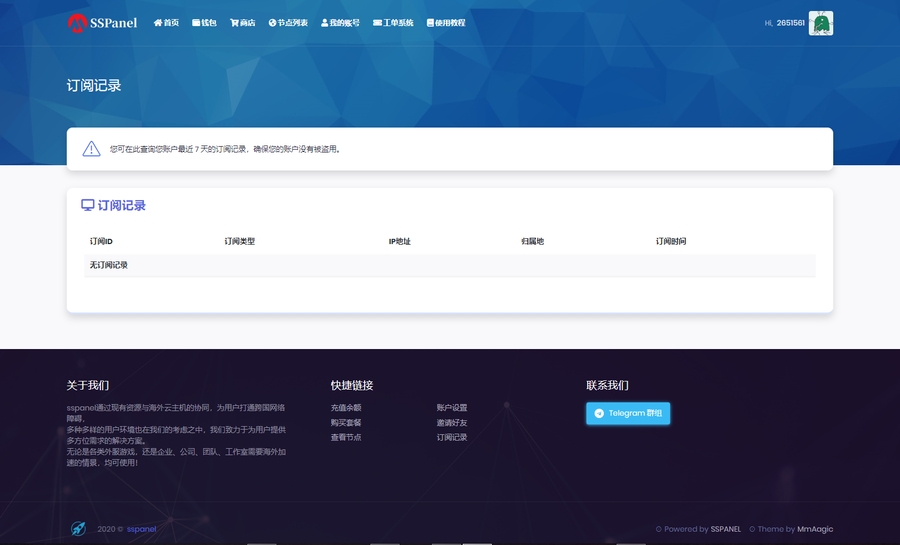
Task: Open 邀请好友 footer link
Action: pyautogui.click(x=452, y=423)
